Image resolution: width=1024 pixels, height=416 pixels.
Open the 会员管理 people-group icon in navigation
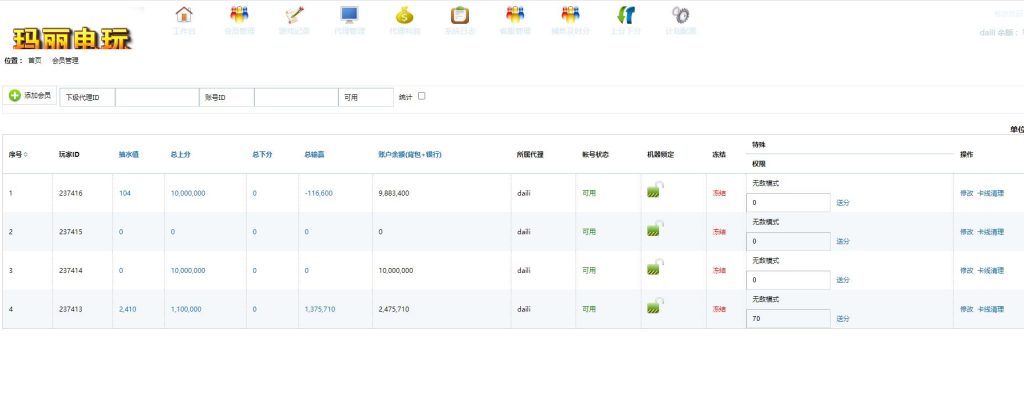point(240,14)
